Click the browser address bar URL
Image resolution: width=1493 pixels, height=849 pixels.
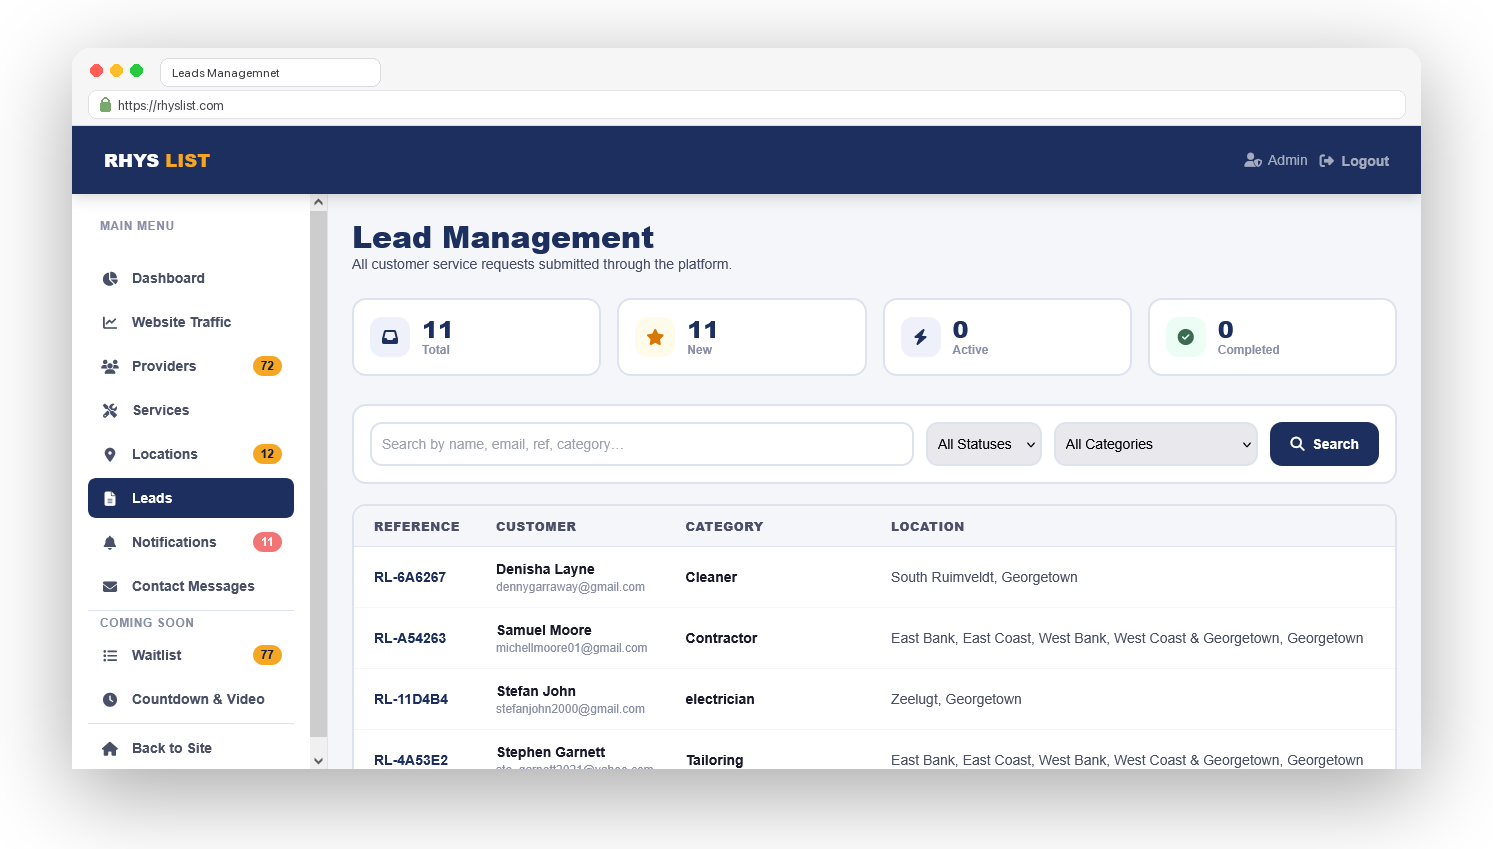[171, 105]
